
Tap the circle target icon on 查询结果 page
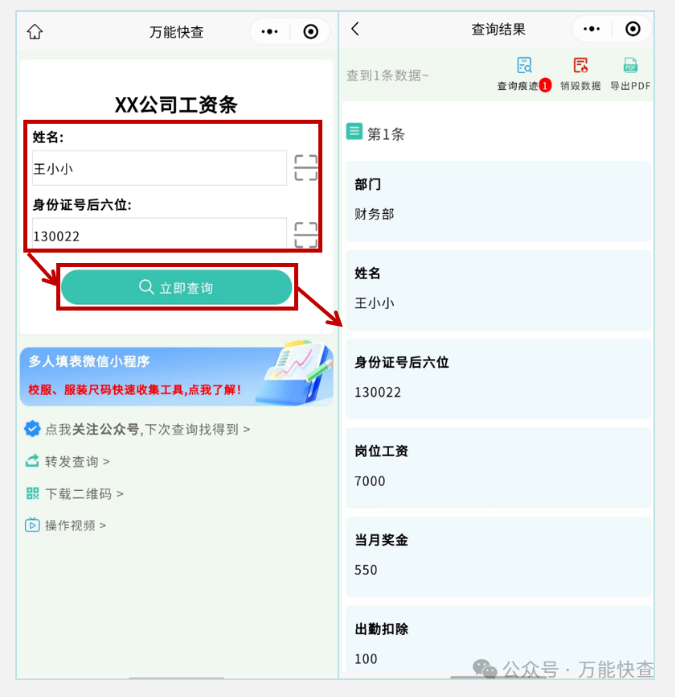pyautogui.click(x=632, y=29)
